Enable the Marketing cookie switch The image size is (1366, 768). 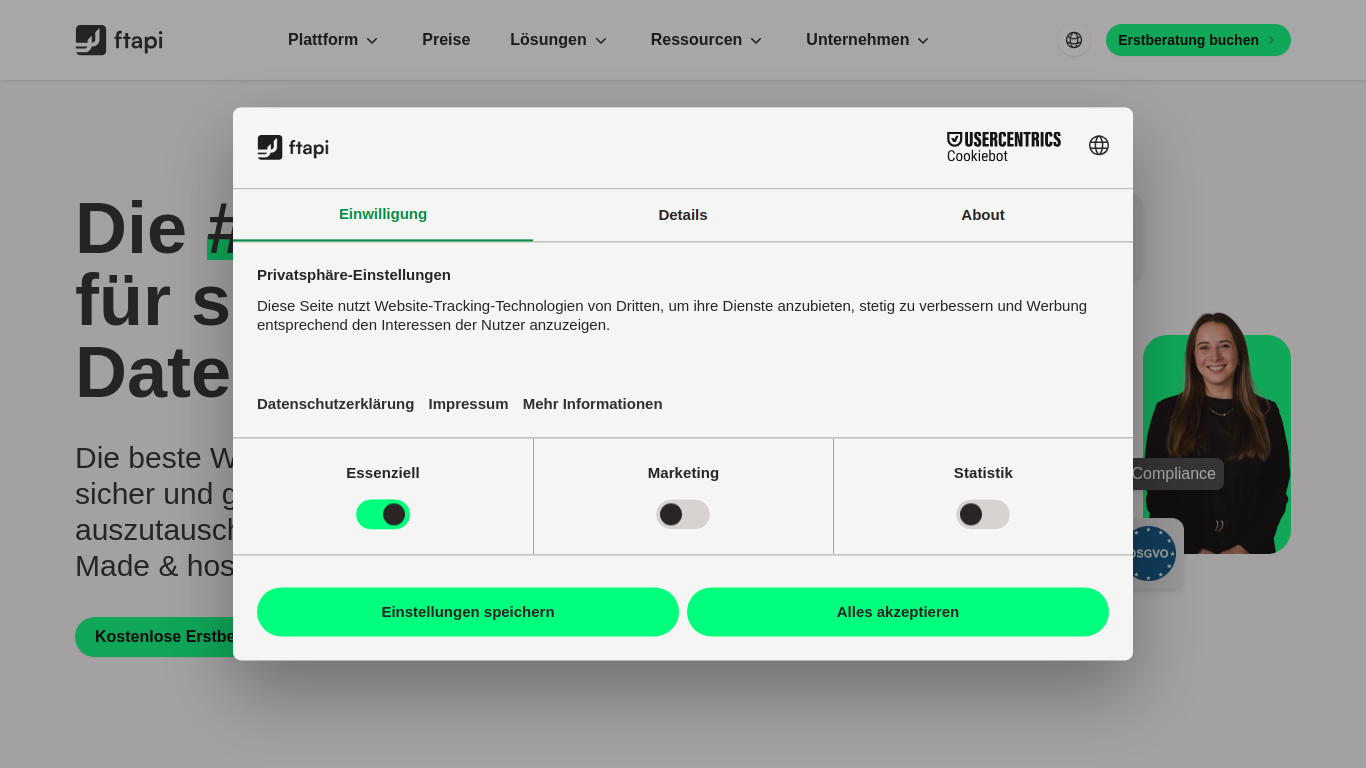pyautogui.click(x=683, y=514)
